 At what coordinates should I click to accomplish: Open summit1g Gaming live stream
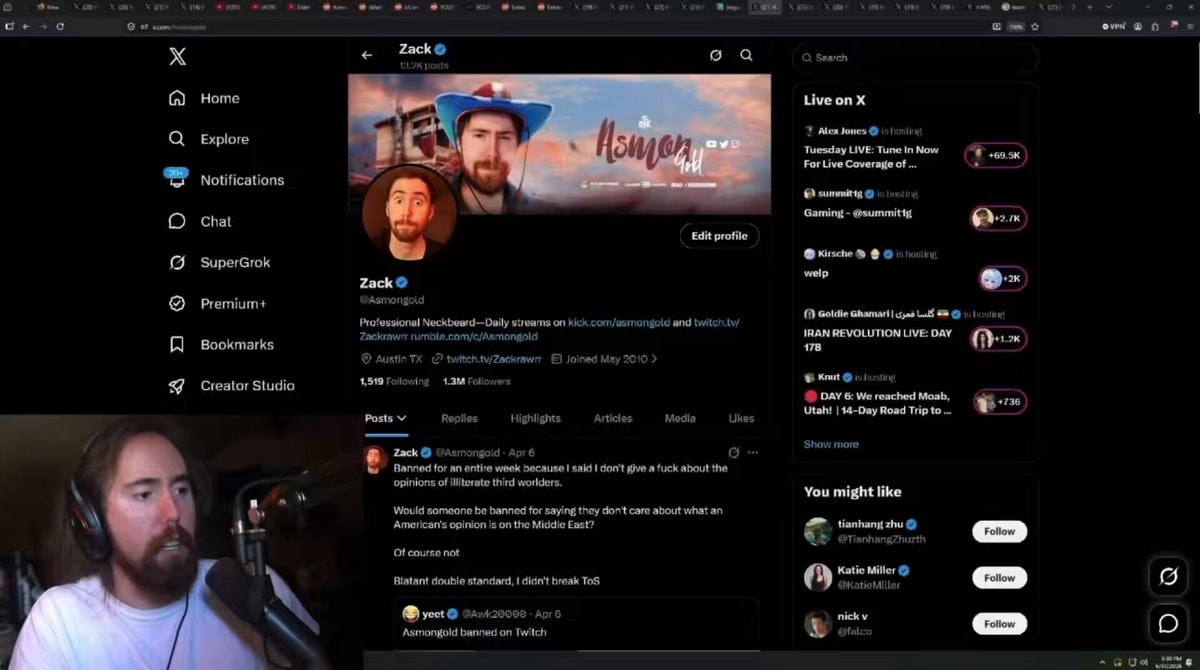coord(857,213)
